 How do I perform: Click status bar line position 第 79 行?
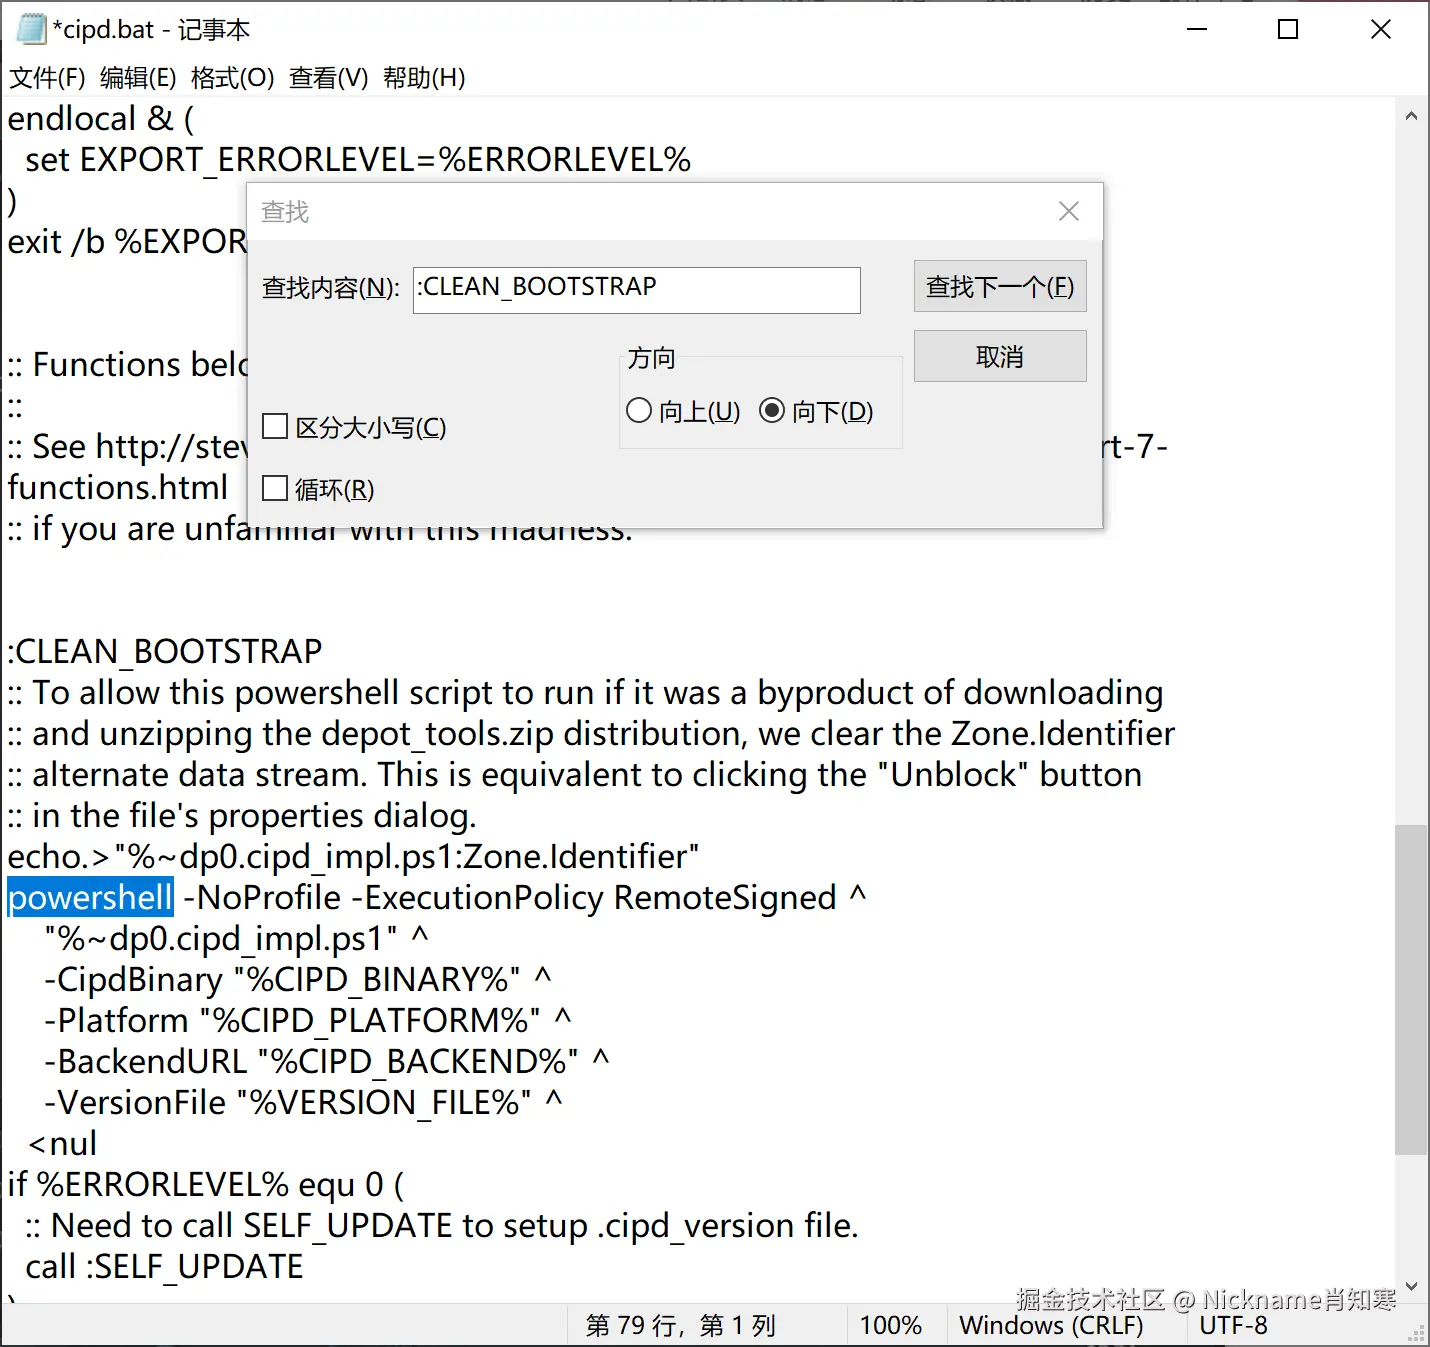(680, 1325)
